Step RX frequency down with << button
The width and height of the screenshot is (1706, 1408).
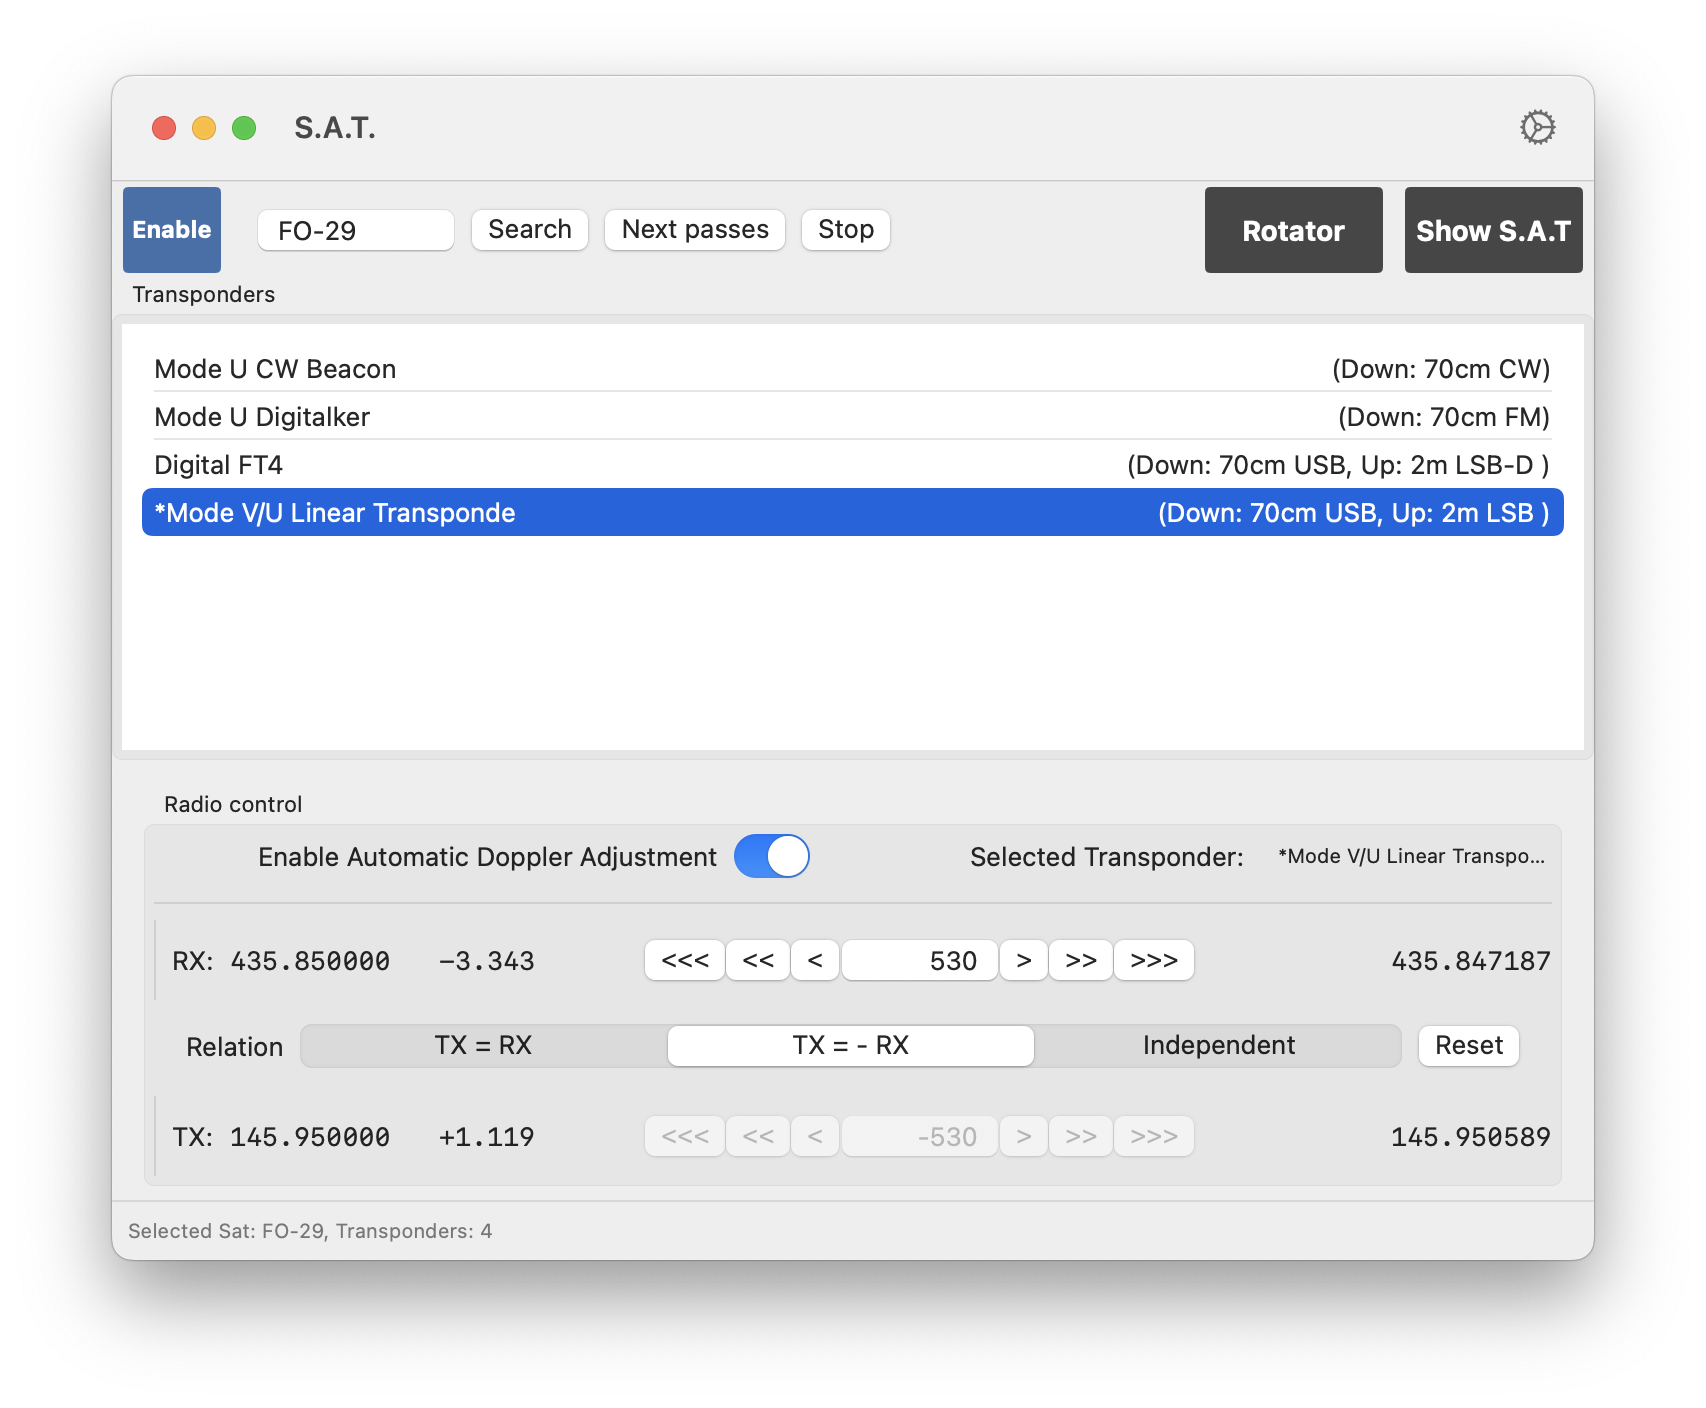coord(758,960)
